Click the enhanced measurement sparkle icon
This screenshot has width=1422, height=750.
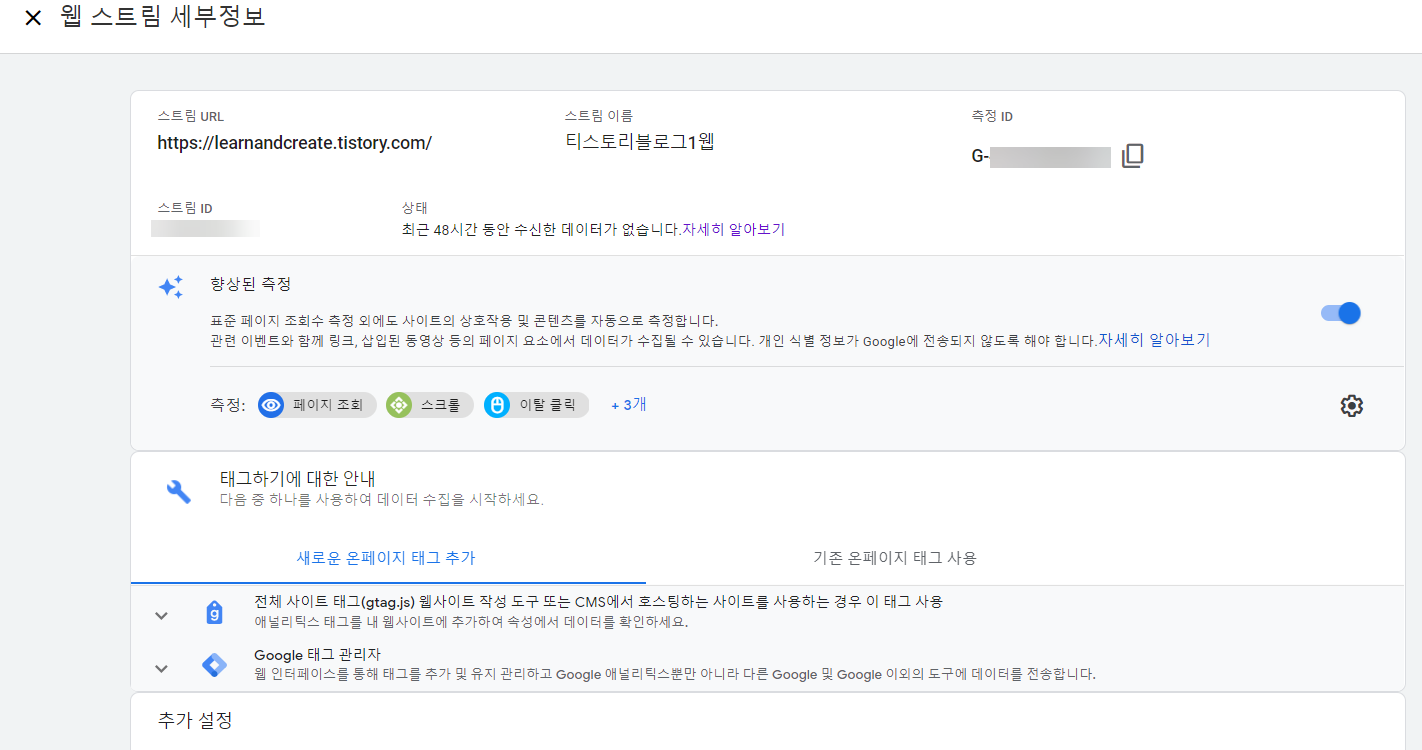pyautogui.click(x=171, y=287)
